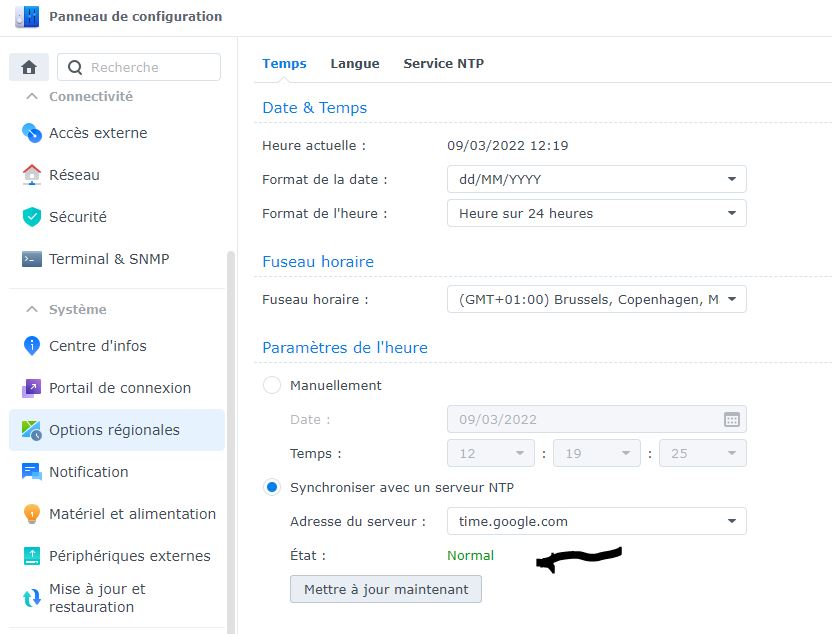Open the Fuseau horaire dropdown

(x=597, y=299)
